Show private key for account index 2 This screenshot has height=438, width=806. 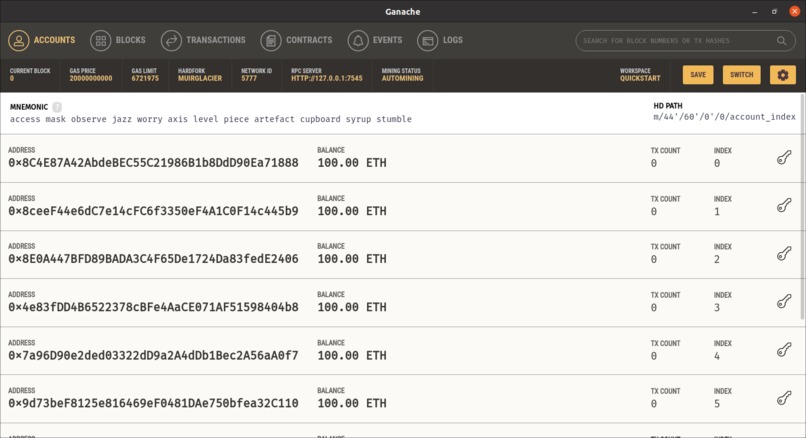coord(784,254)
